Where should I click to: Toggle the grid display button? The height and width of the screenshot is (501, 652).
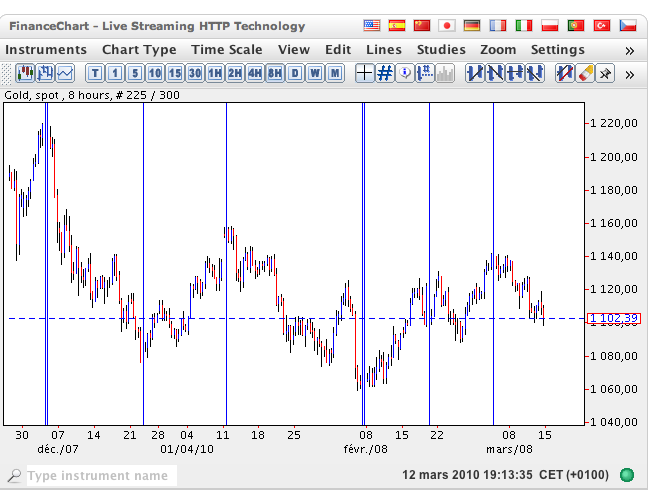tap(385, 72)
